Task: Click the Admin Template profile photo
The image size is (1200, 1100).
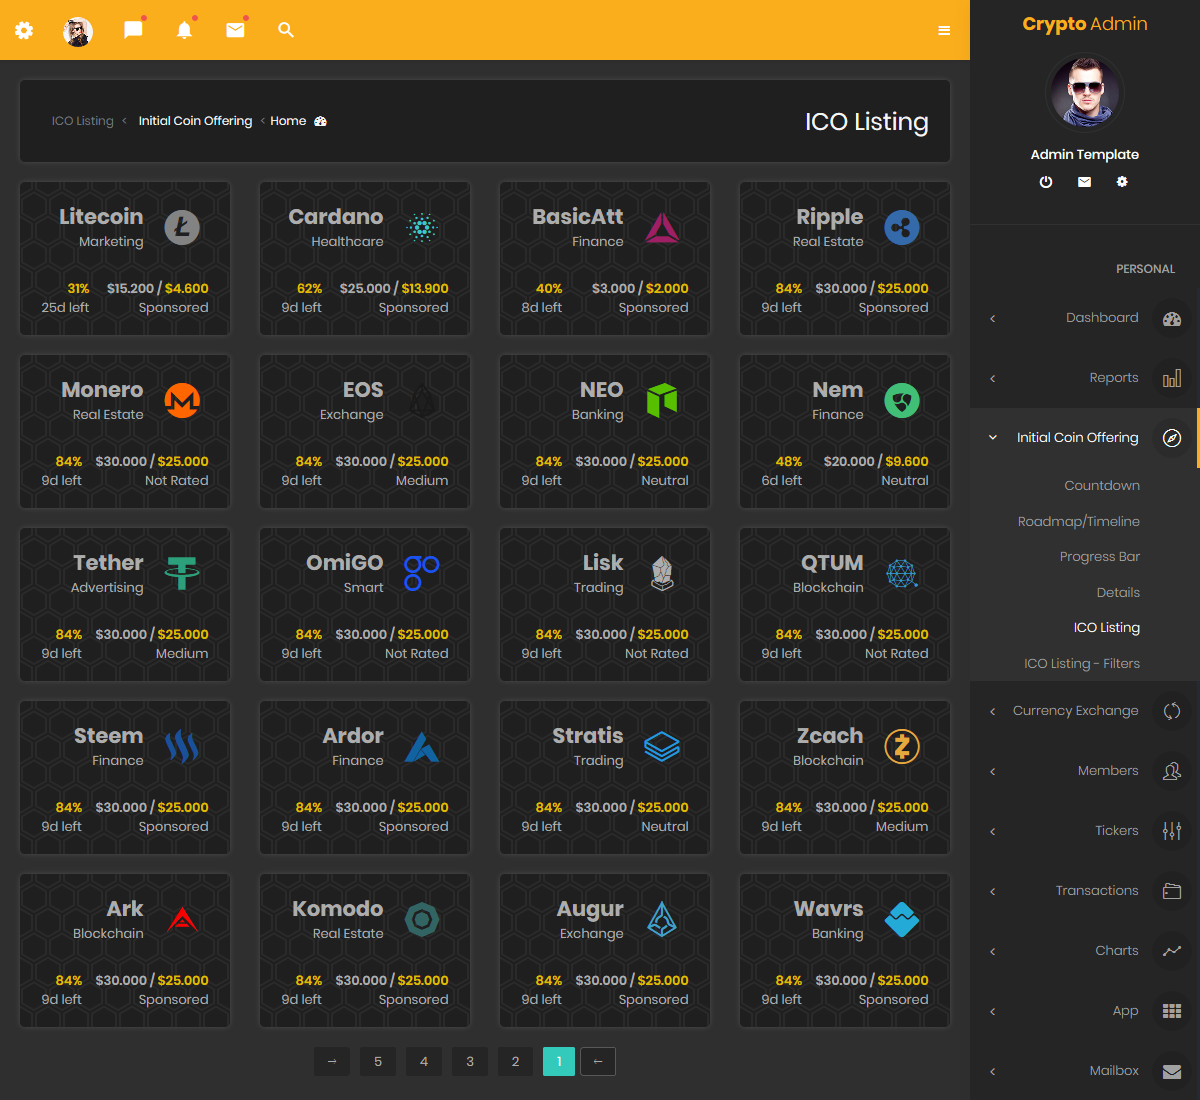Action: [x=1085, y=92]
